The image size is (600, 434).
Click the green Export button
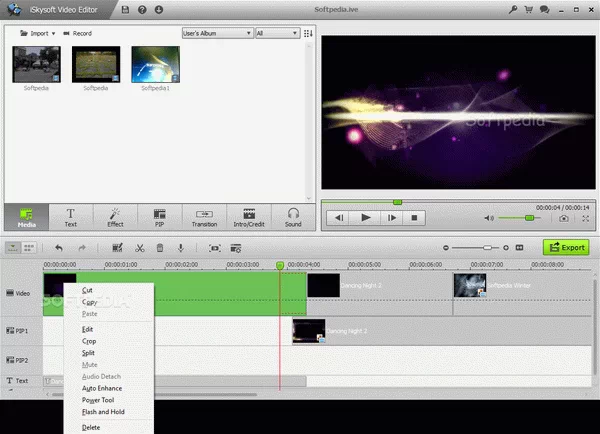(x=566, y=247)
